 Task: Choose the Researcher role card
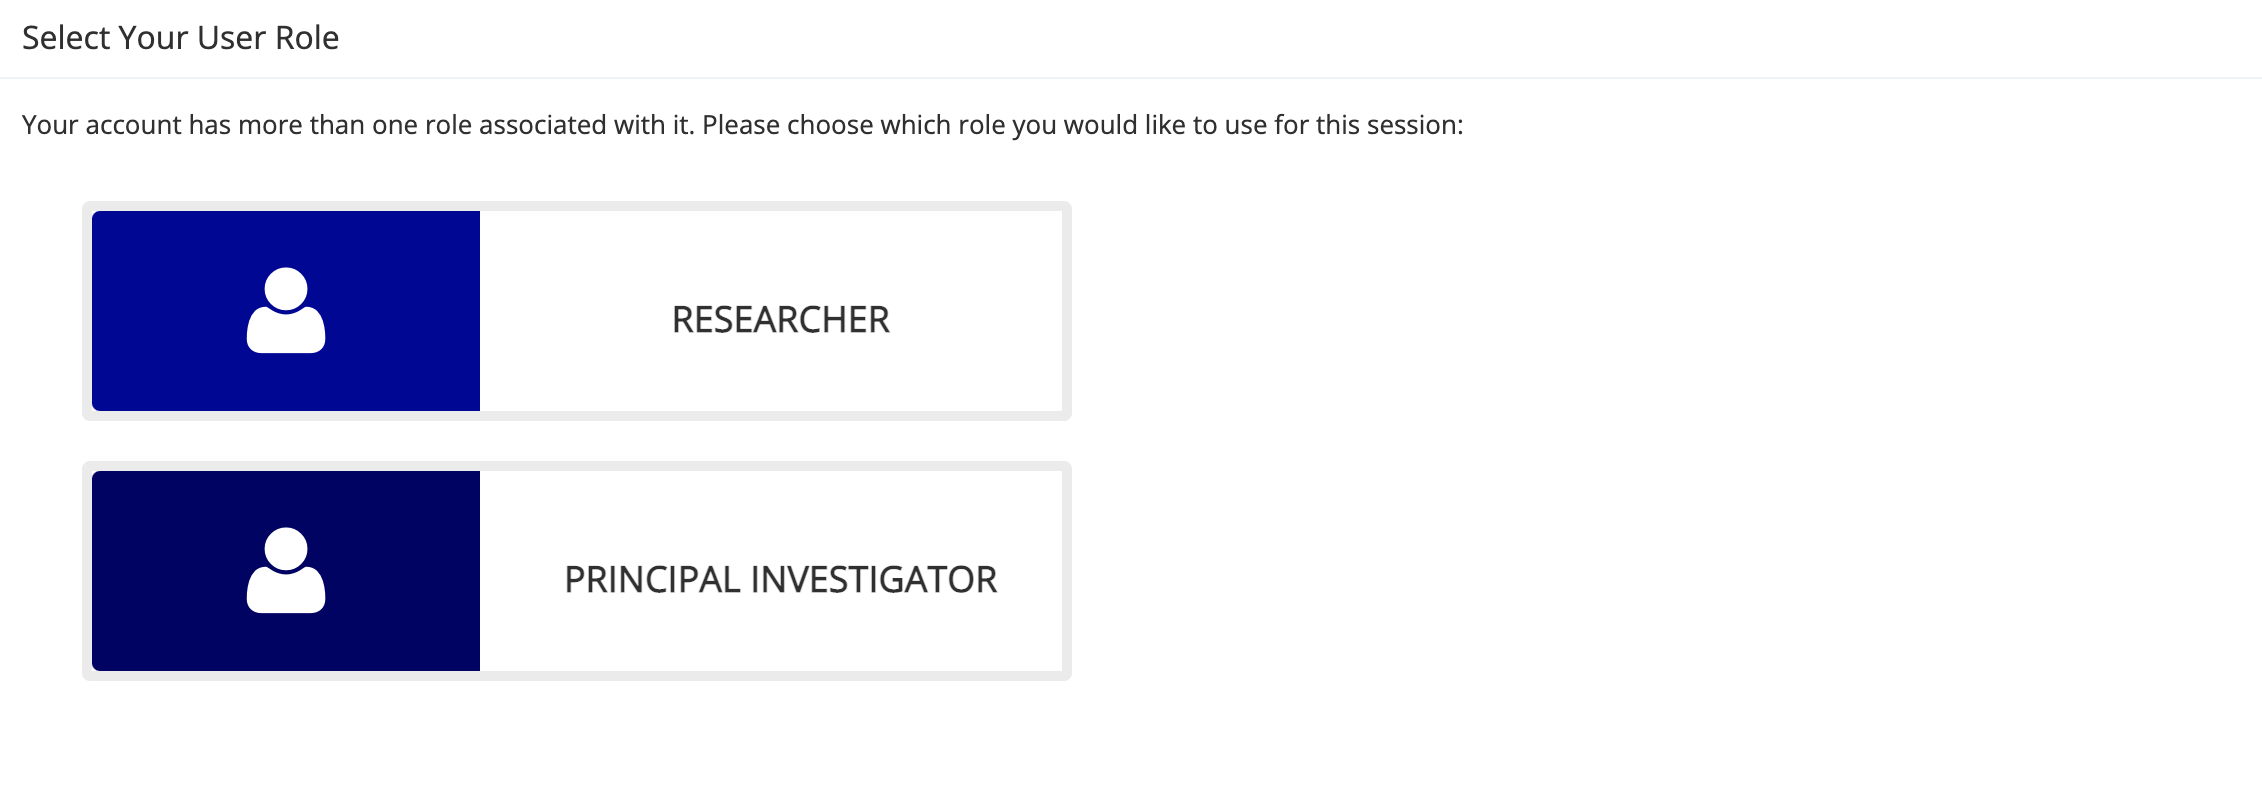[x=577, y=311]
